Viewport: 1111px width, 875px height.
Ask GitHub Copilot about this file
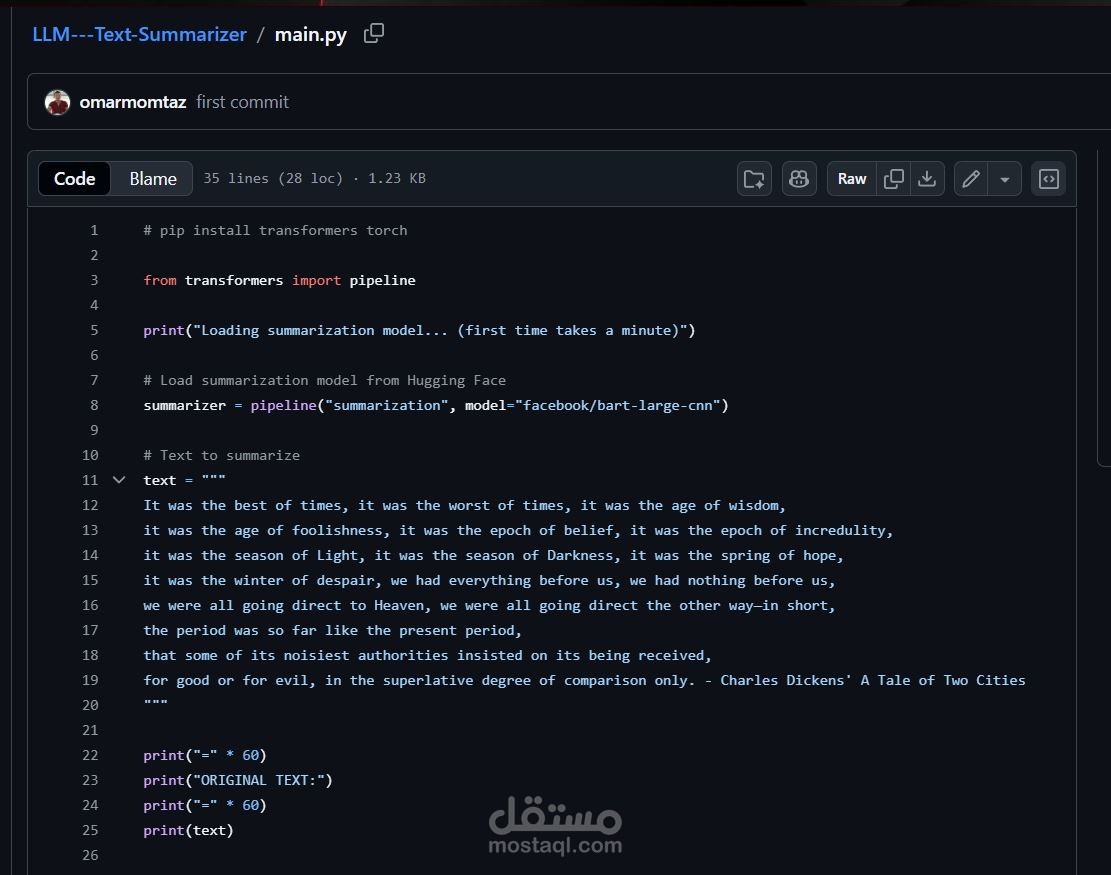click(x=799, y=178)
